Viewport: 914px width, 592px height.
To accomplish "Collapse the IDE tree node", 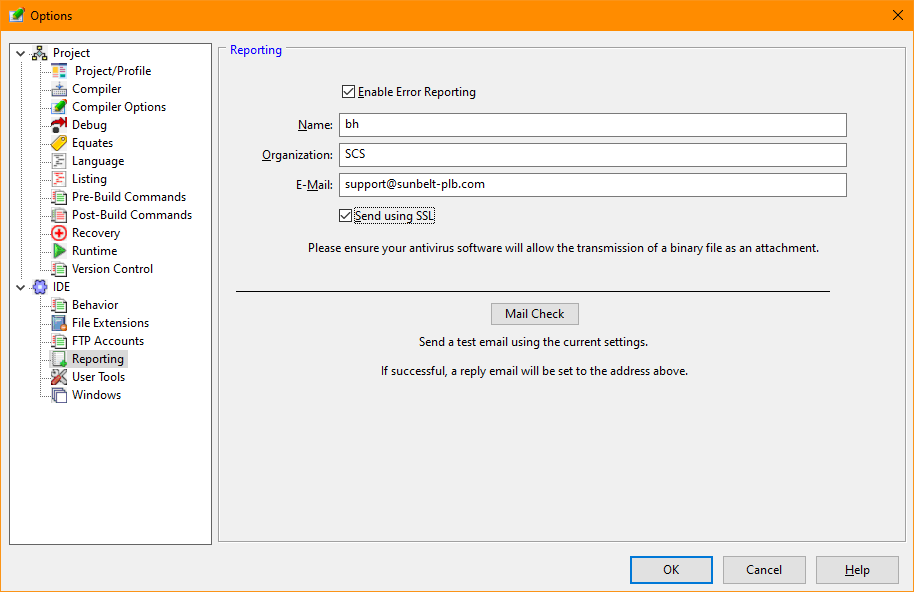I will [18, 286].
